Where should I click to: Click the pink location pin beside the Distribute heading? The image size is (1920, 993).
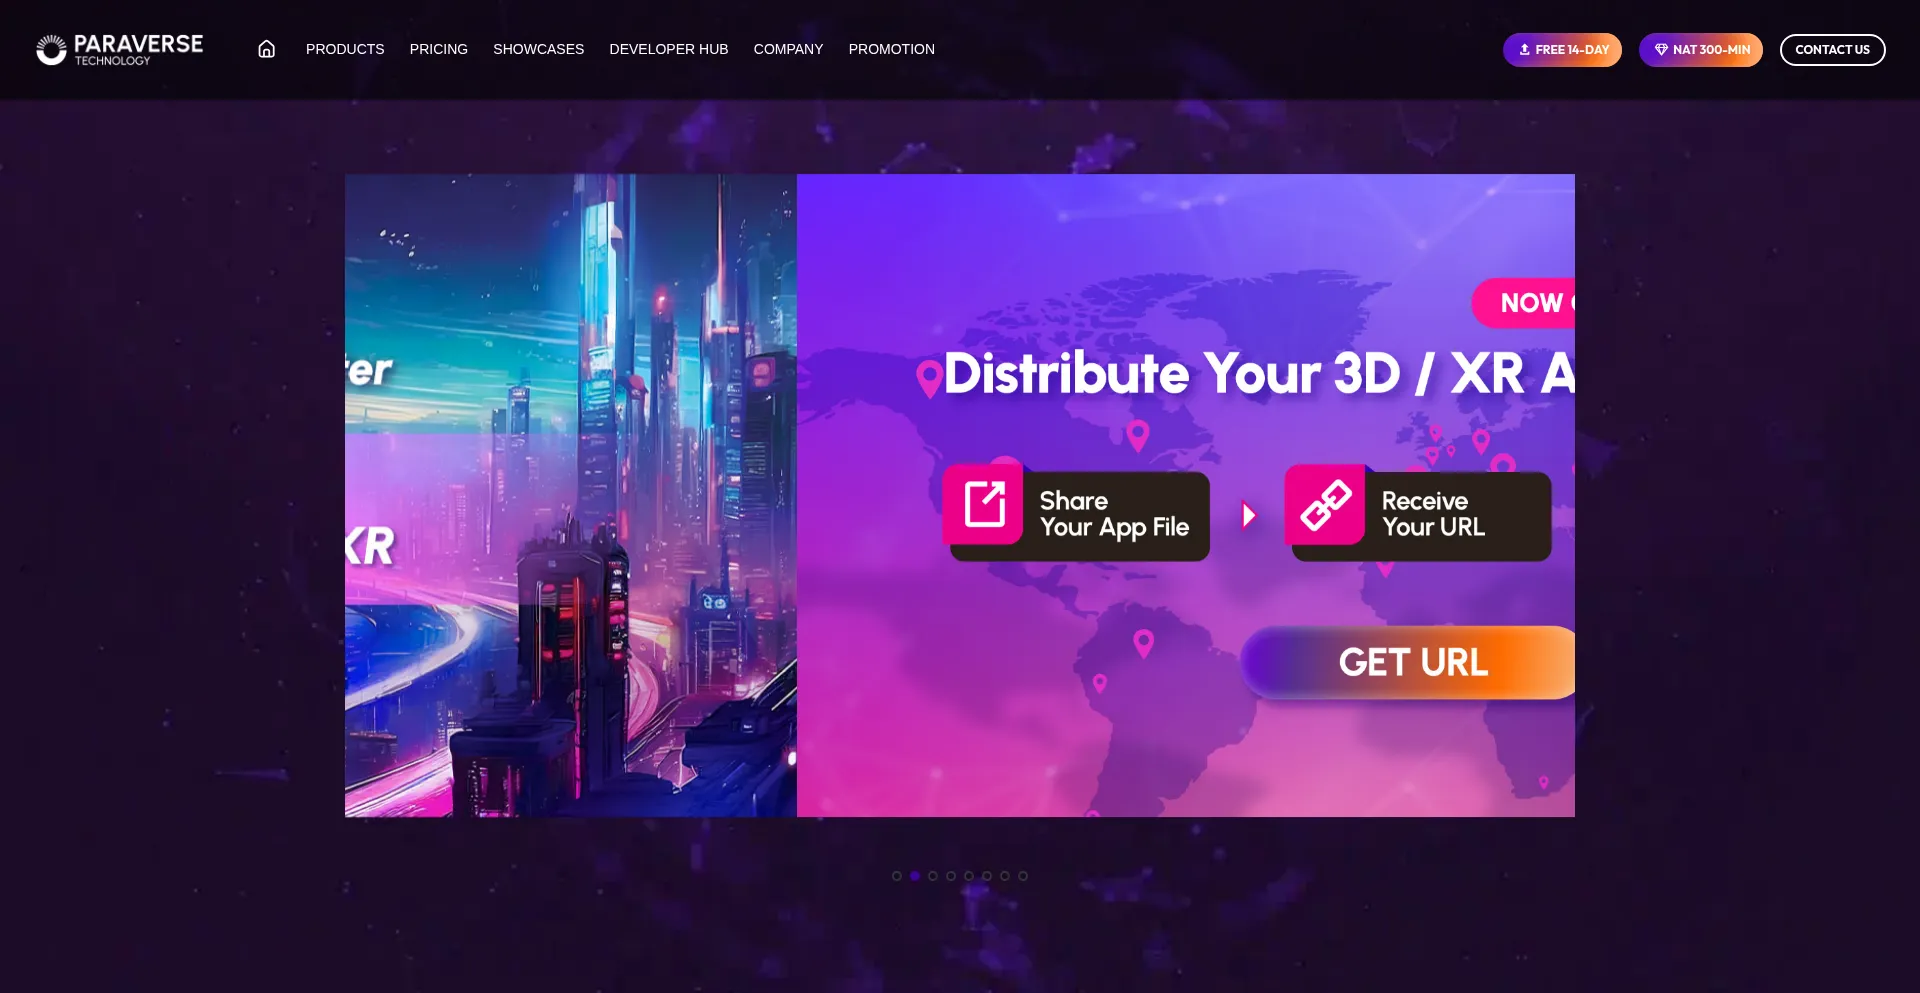(929, 378)
